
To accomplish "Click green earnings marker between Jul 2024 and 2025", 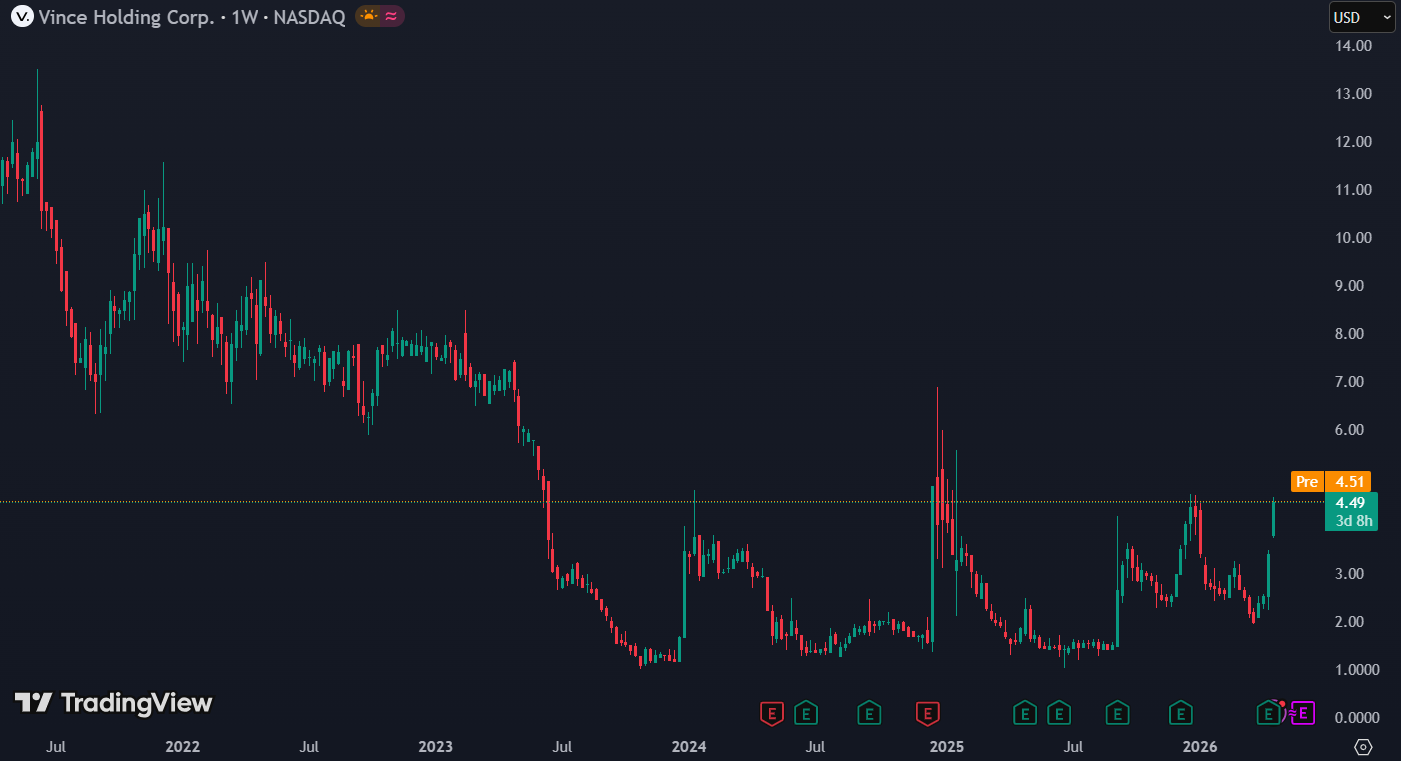I will coord(869,713).
